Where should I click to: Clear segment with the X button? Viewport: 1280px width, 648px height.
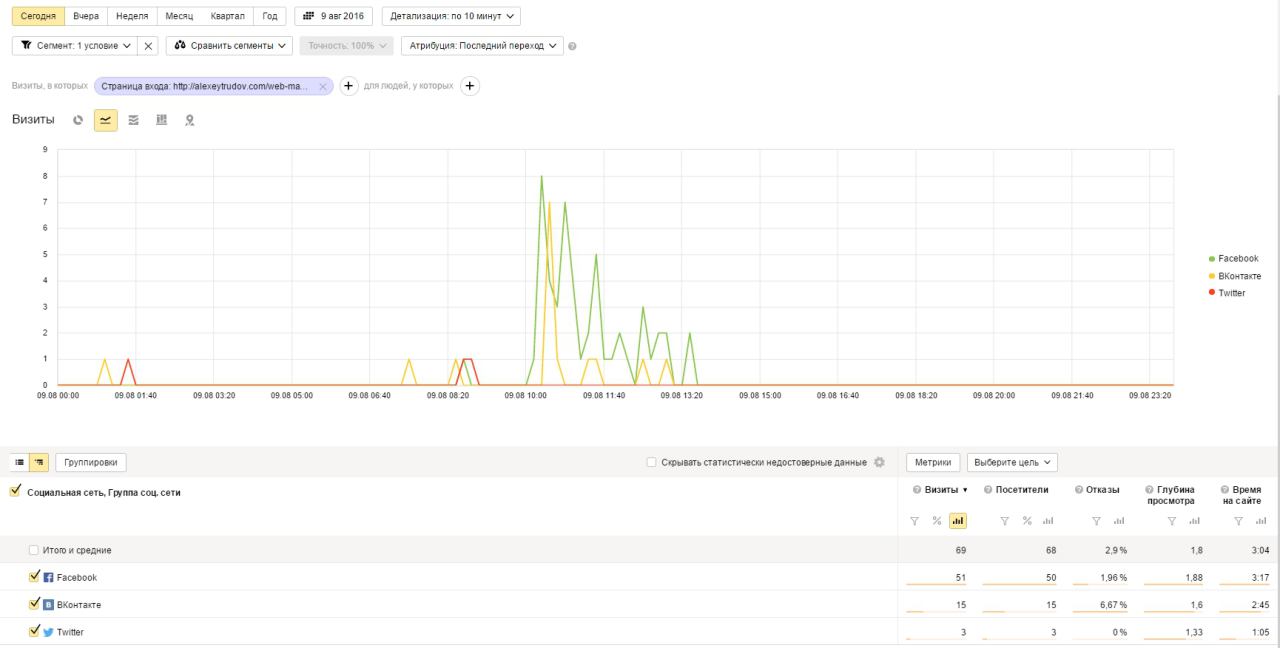pos(148,46)
